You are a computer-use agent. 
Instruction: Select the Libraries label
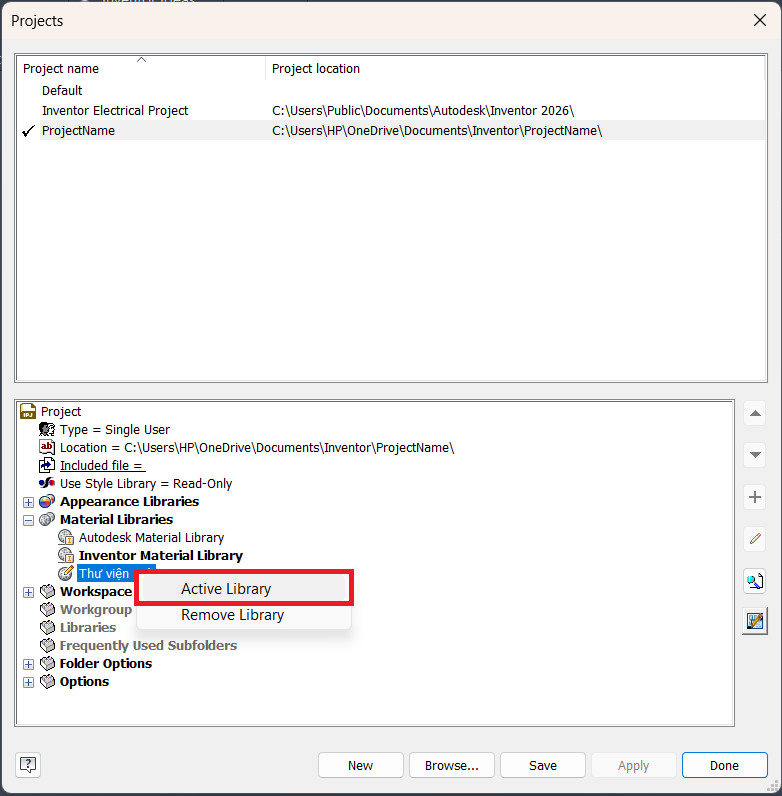(88, 627)
